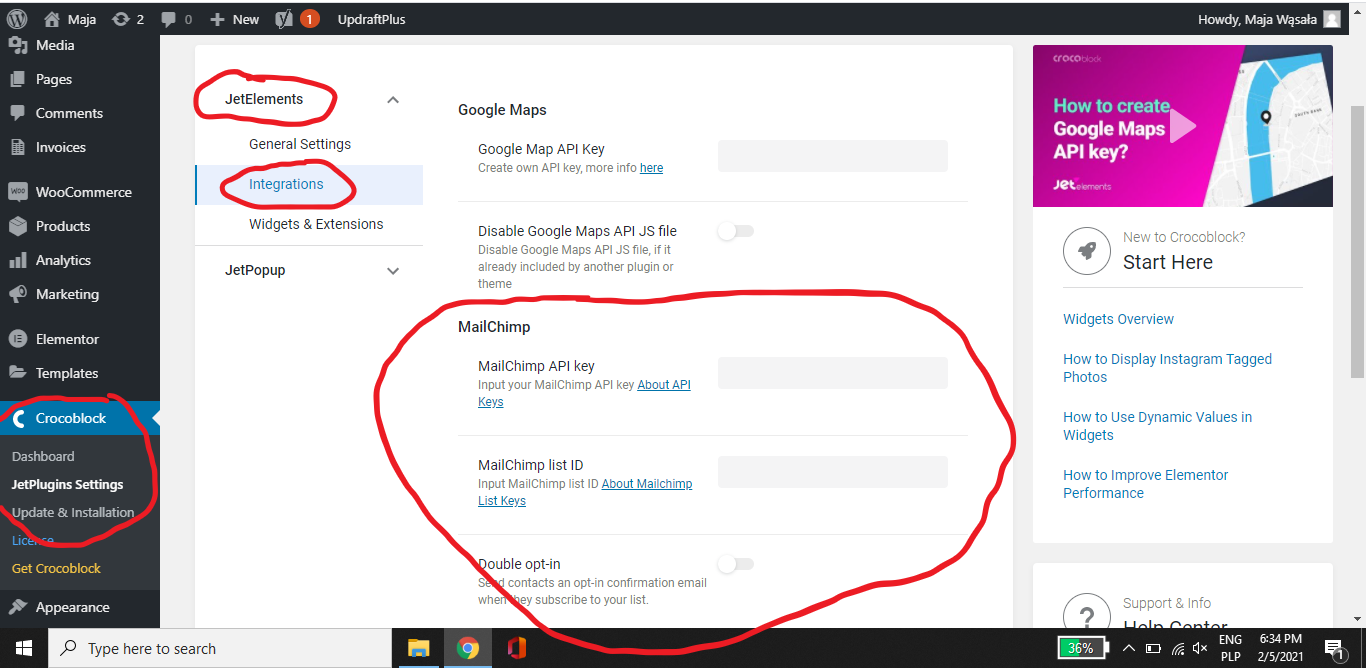Open JetPlugins Settings submenu
1366x668 pixels.
pyautogui.click(x=68, y=484)
